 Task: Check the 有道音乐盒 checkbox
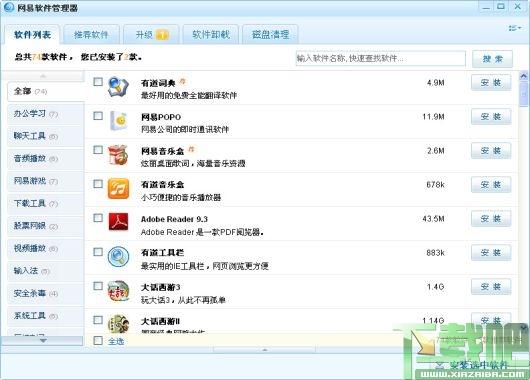point(98,184)
